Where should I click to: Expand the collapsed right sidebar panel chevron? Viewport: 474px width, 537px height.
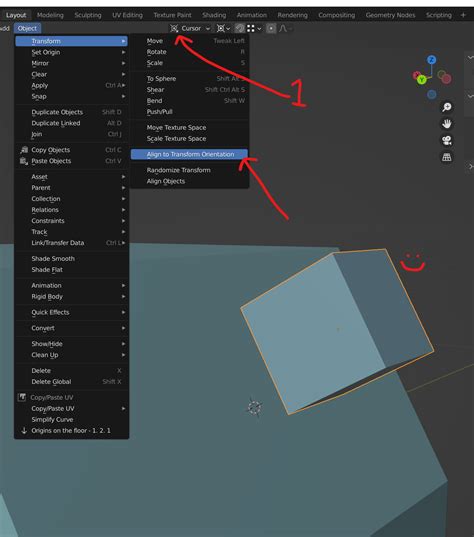(471, 166)
